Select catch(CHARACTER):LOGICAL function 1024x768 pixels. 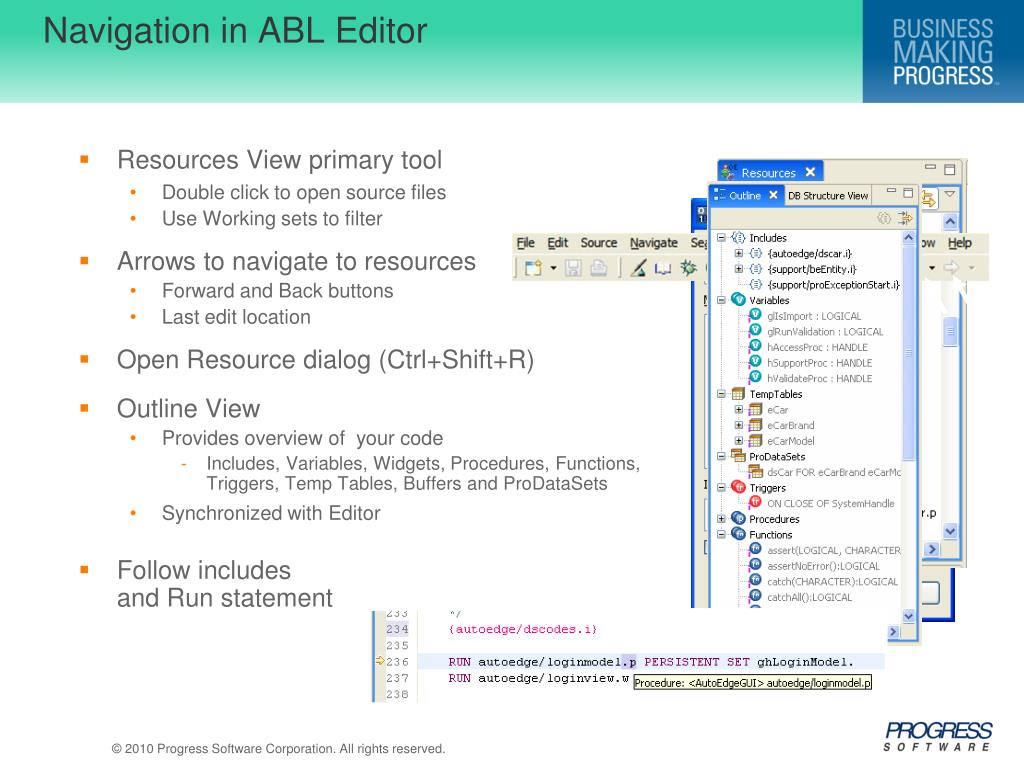(x=832, y=582)
